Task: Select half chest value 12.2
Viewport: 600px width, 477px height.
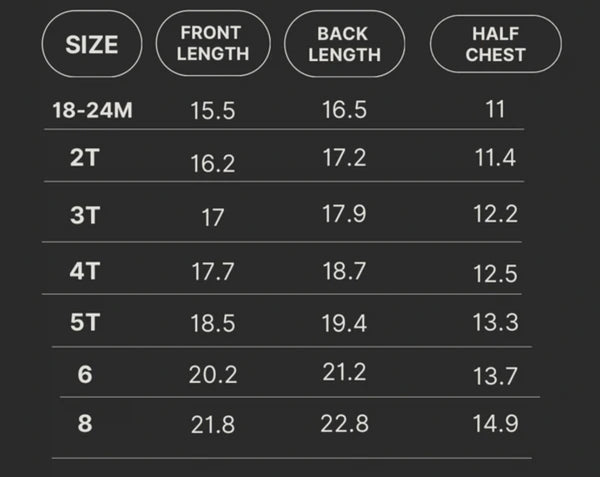Action: tap(496, 213)
